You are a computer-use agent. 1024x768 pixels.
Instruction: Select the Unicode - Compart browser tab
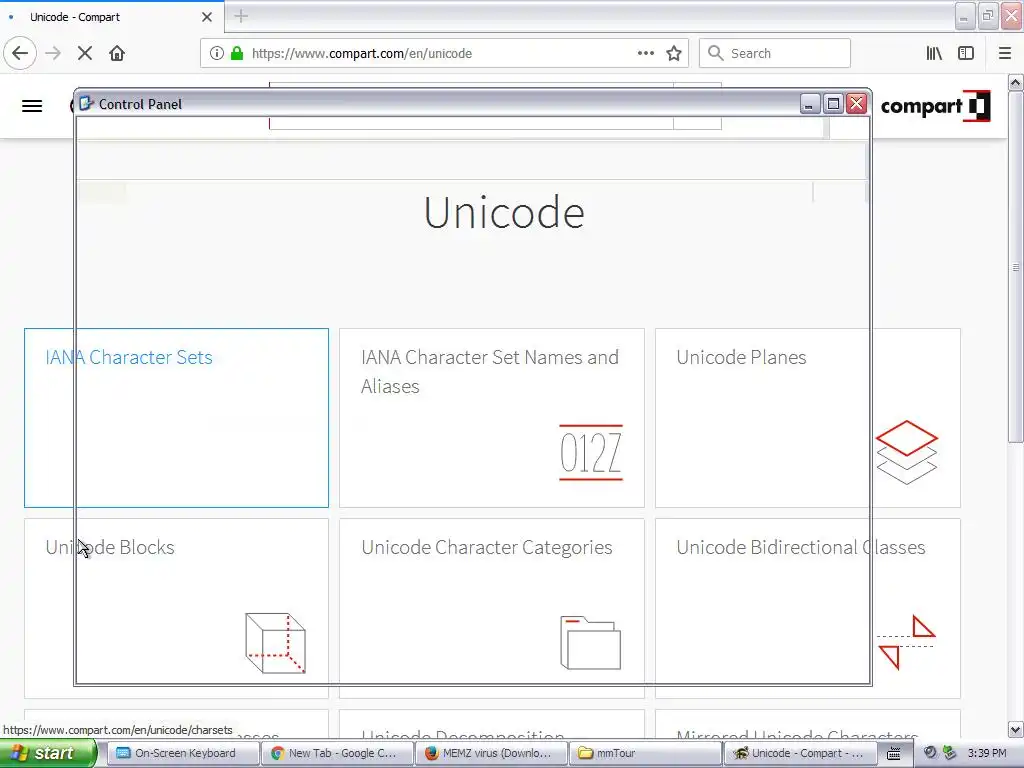pyautogui.click(x=112, y=17)
